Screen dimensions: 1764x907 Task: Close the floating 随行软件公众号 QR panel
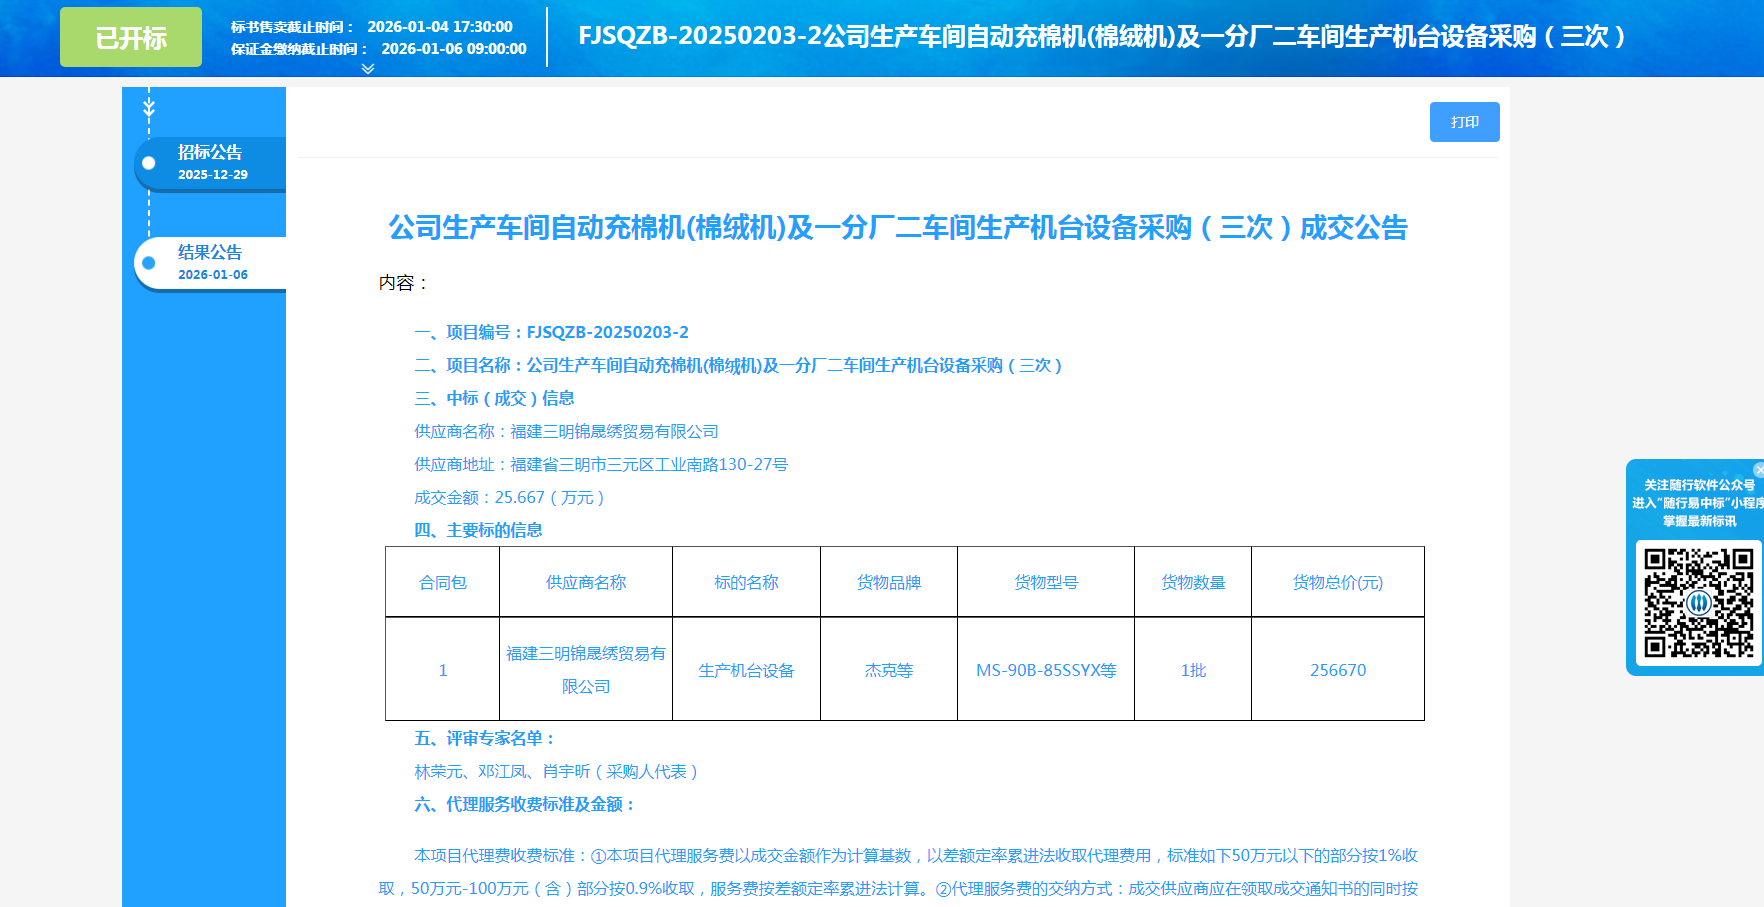[x=1758, y=469]
